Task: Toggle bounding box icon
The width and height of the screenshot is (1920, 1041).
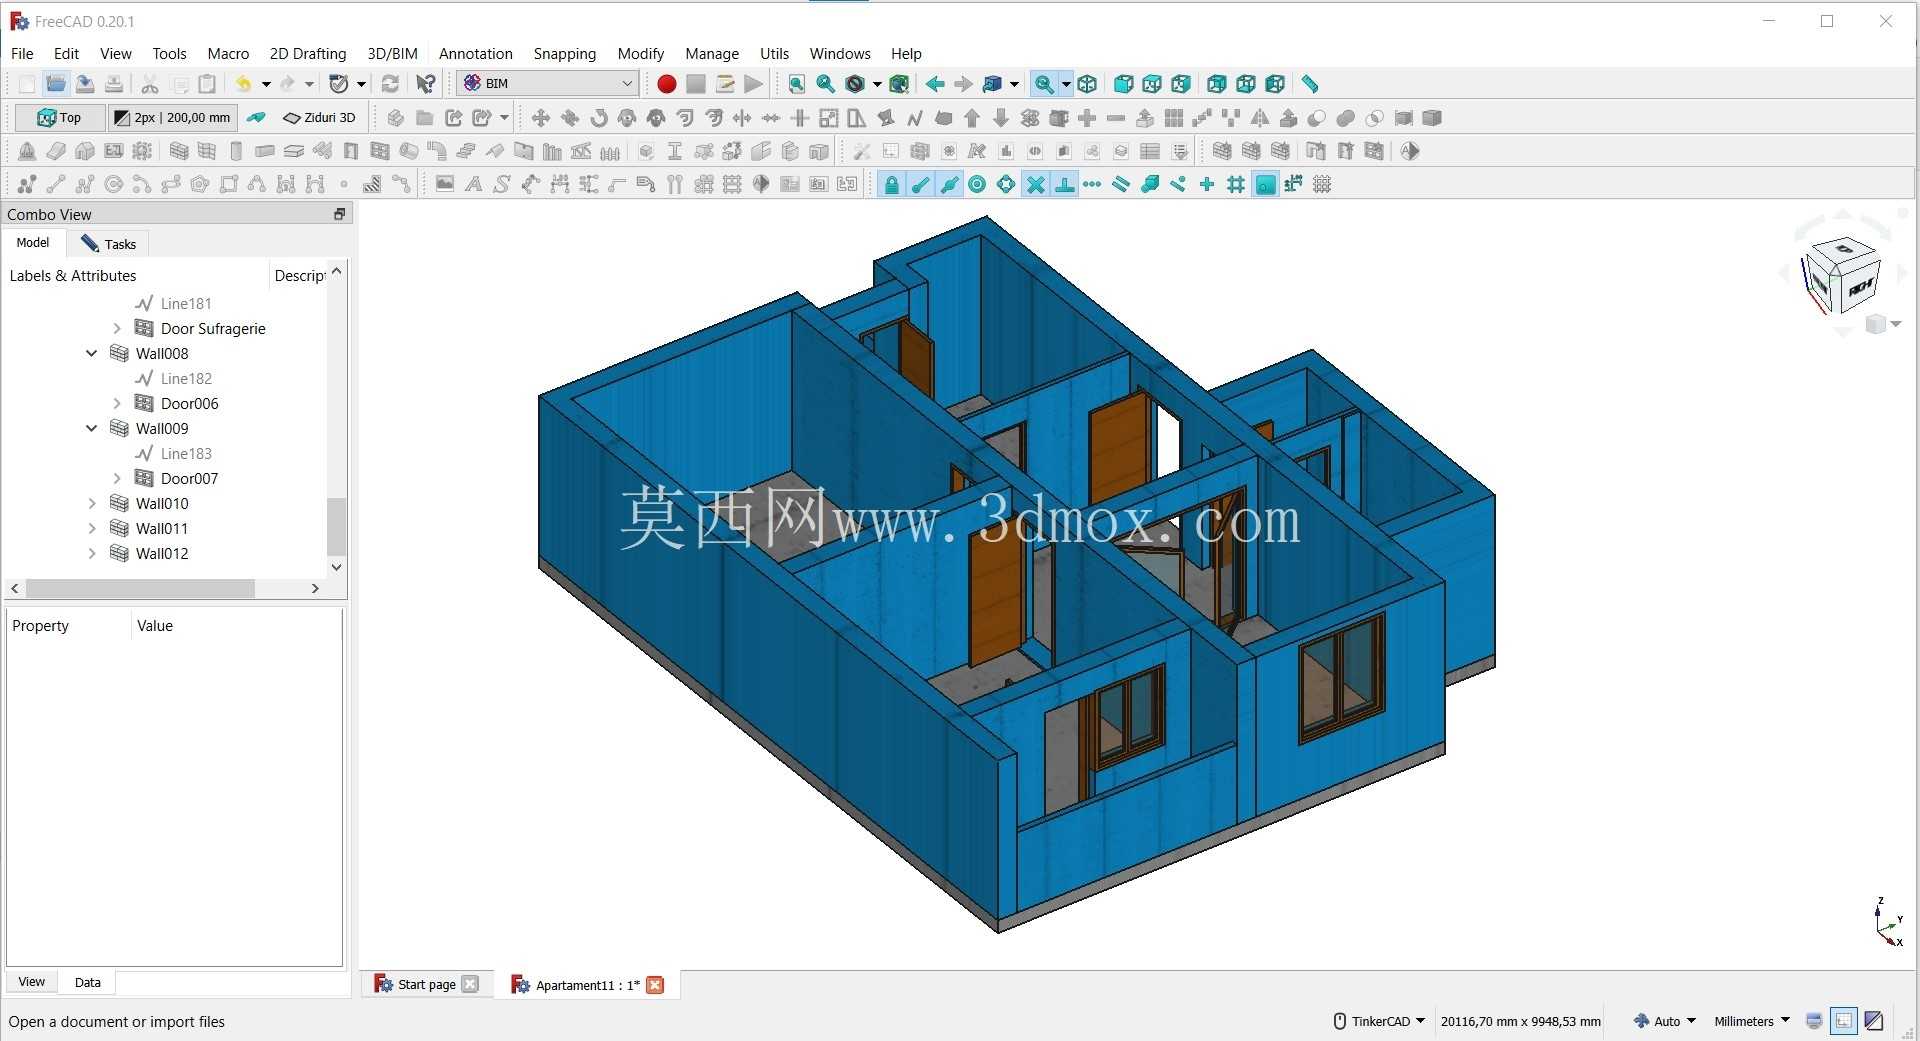Action: pos(898,84)
